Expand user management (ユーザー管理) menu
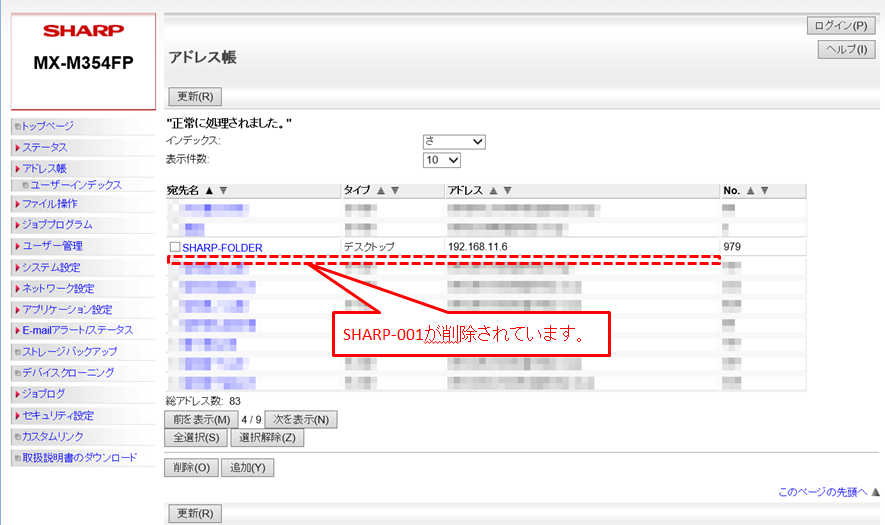 52,246
